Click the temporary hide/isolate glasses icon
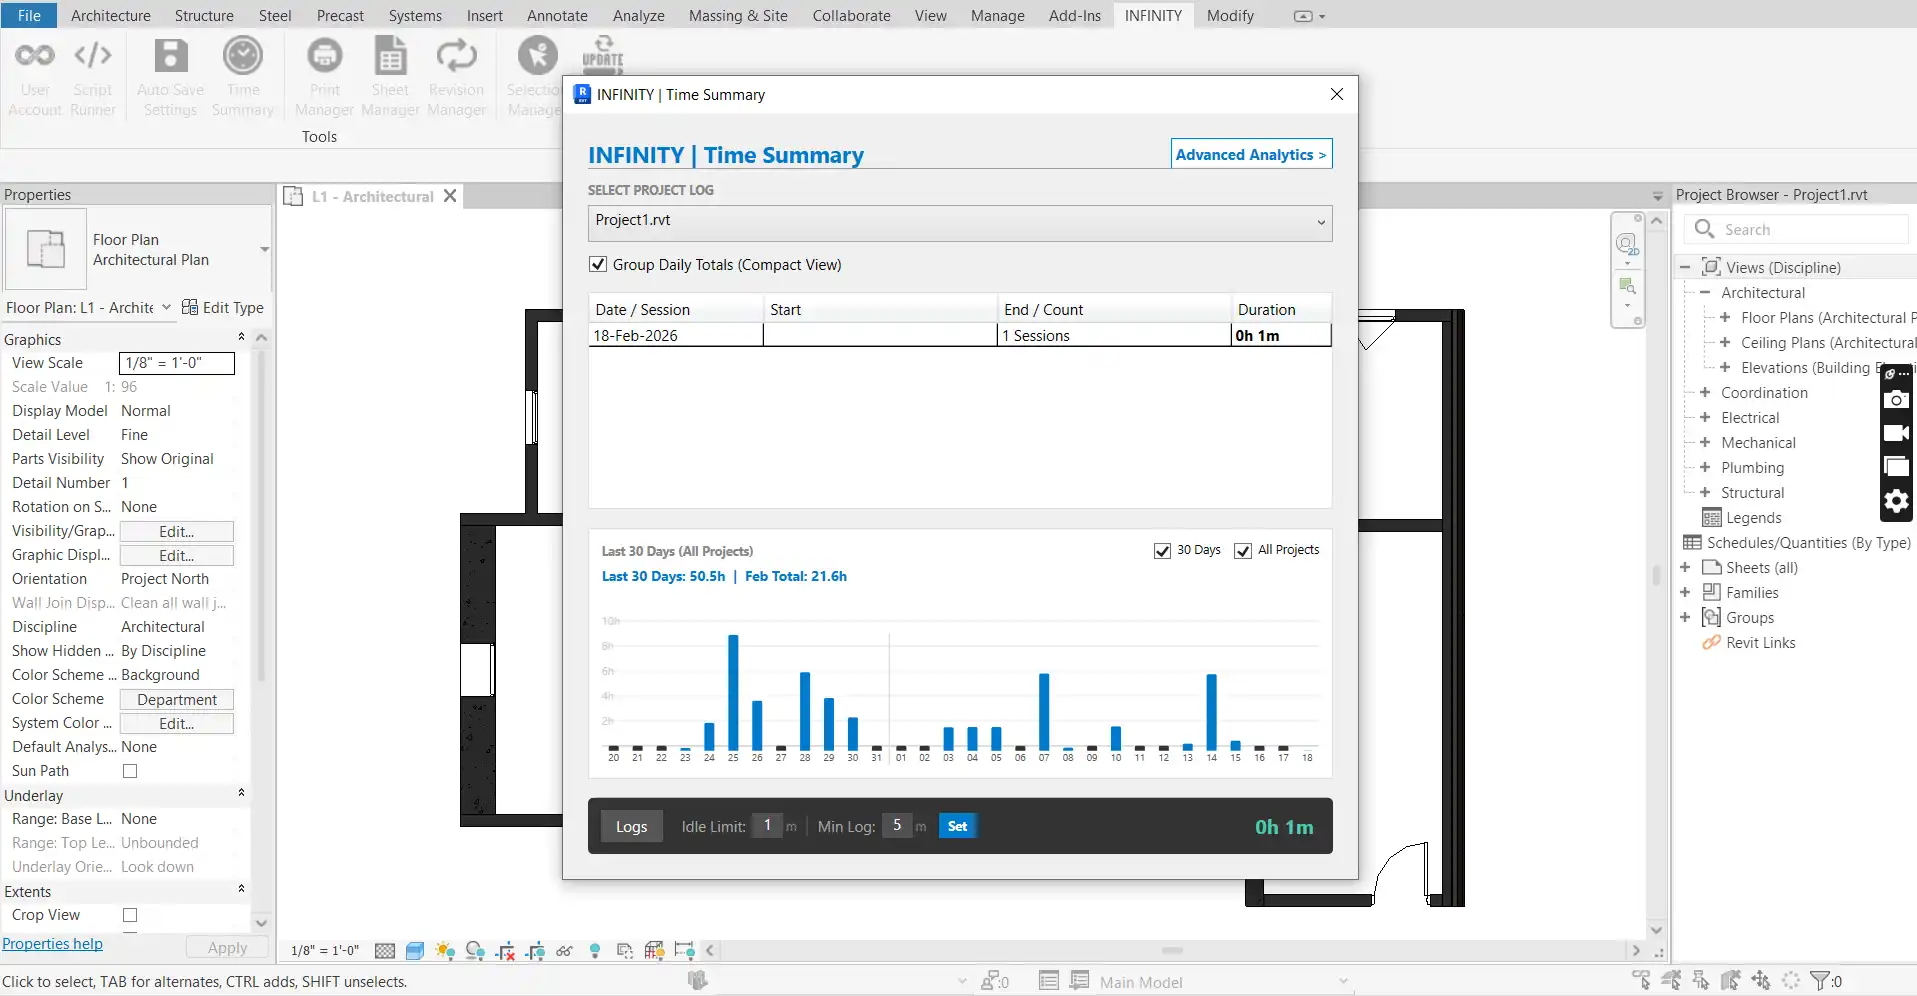Image resolution: width=1917 pixels, height=996 pixels. pyautogui.click(x=564, y=951)
